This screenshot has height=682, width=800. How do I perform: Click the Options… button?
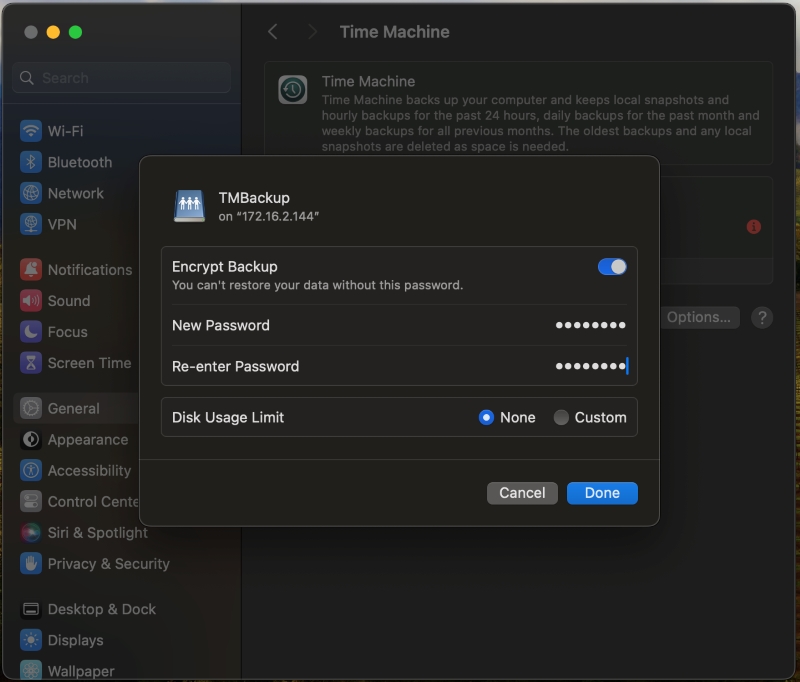[699, 317]
